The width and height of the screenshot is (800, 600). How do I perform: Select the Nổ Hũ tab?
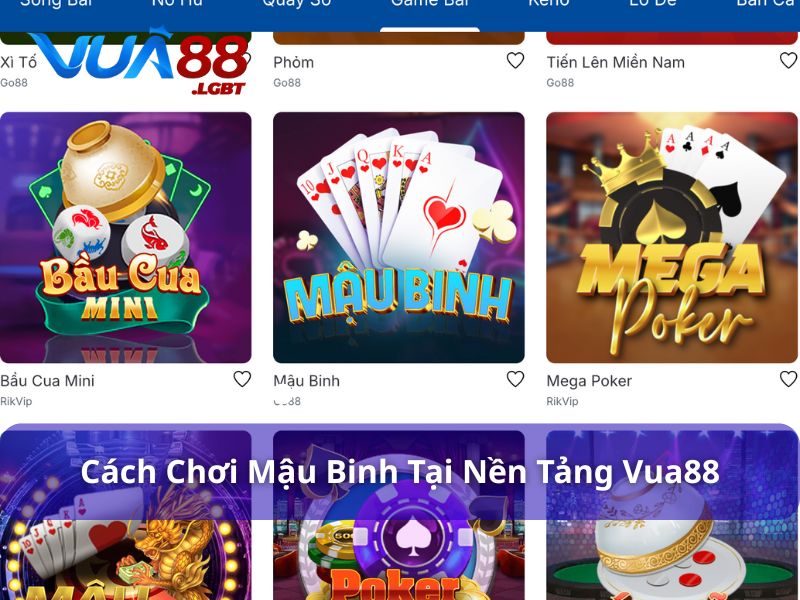coord(177,4)
